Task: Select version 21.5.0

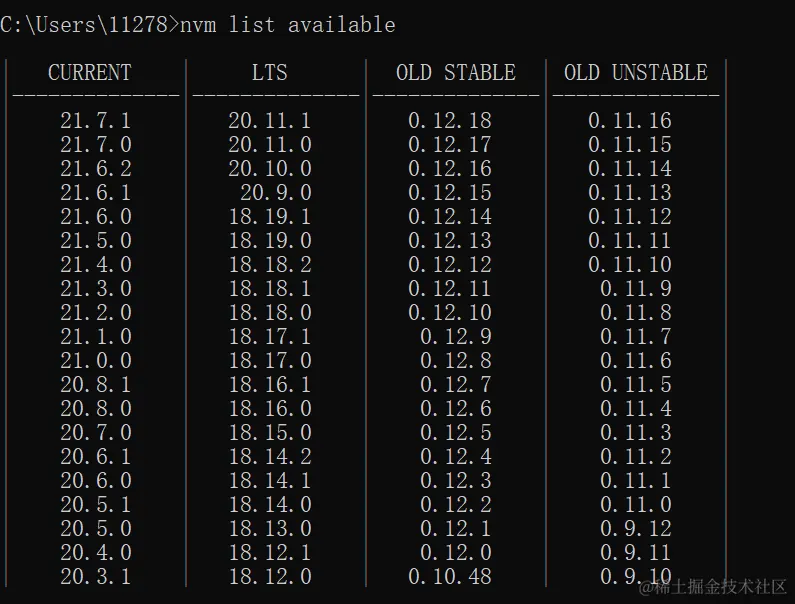Action: point(96,240)
